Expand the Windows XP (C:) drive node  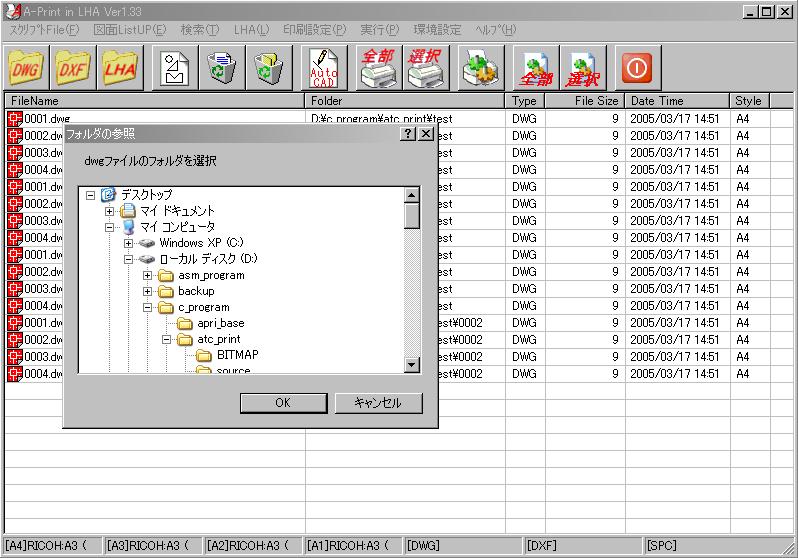tap(129, 243)
